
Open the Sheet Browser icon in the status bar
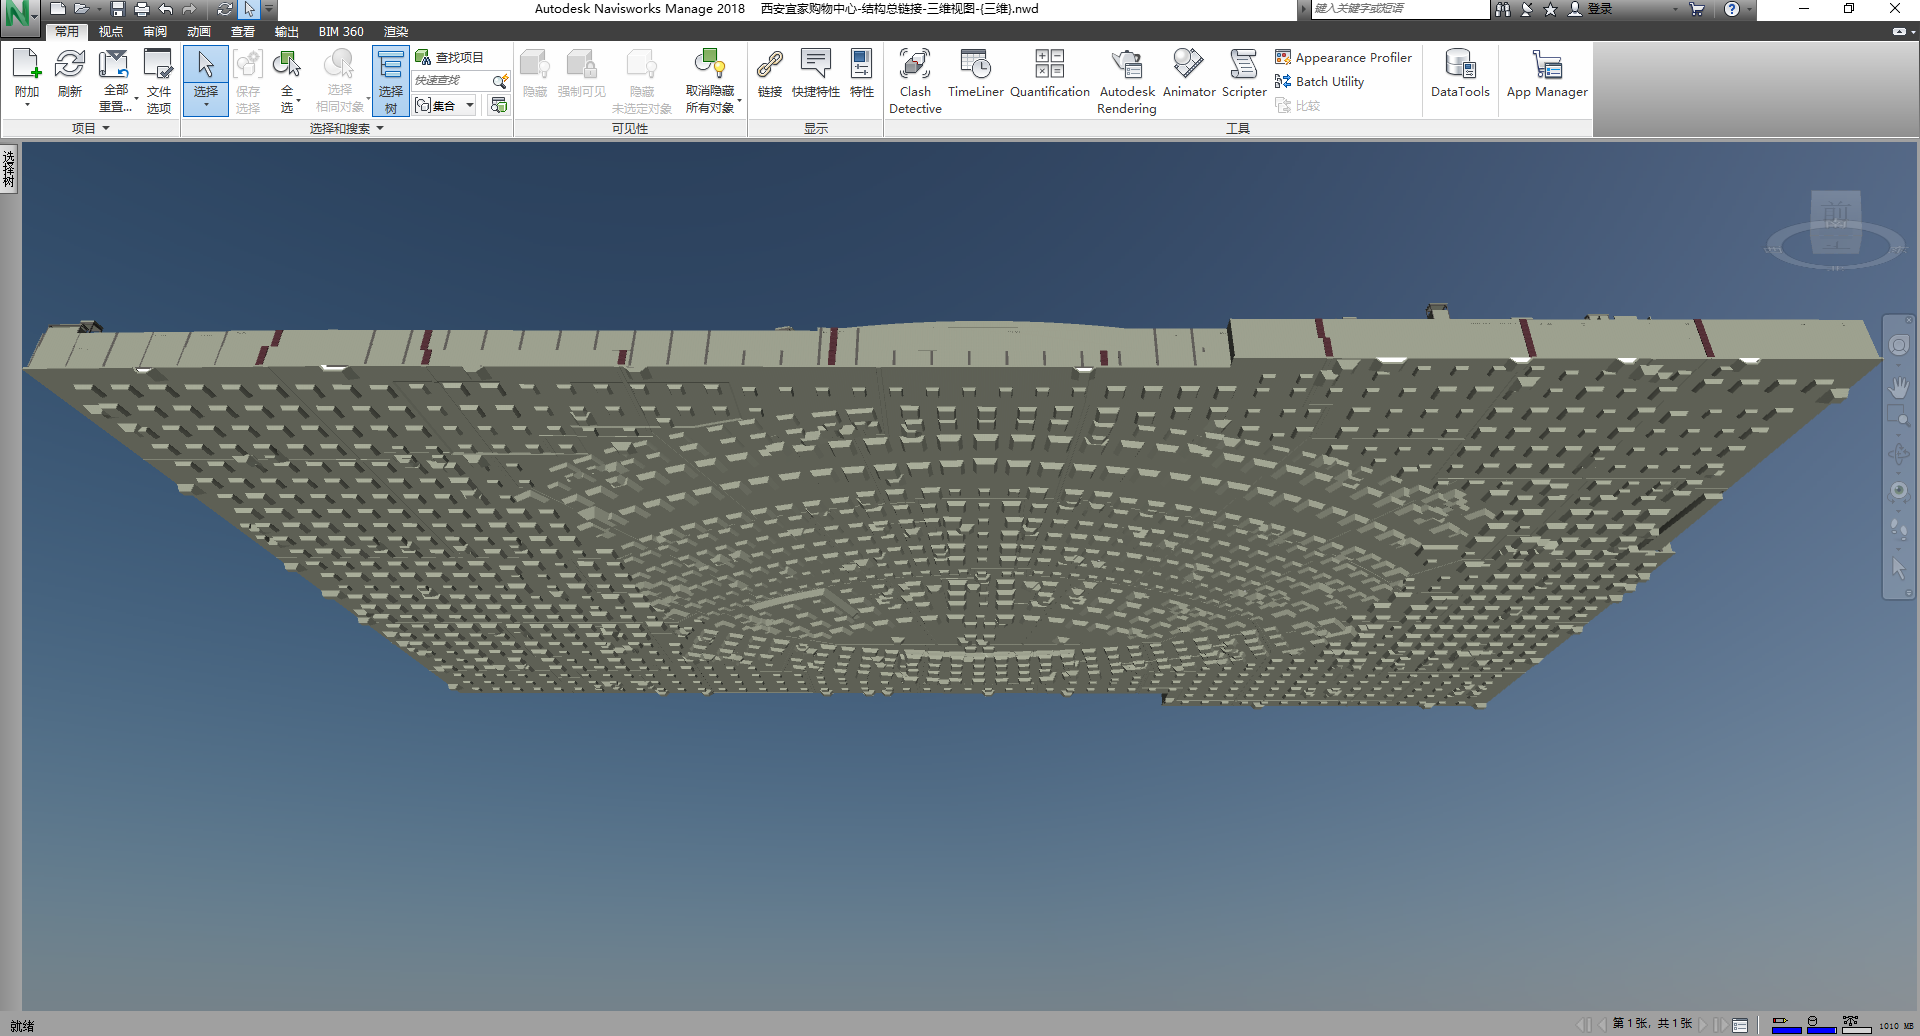[1740, 1025]
